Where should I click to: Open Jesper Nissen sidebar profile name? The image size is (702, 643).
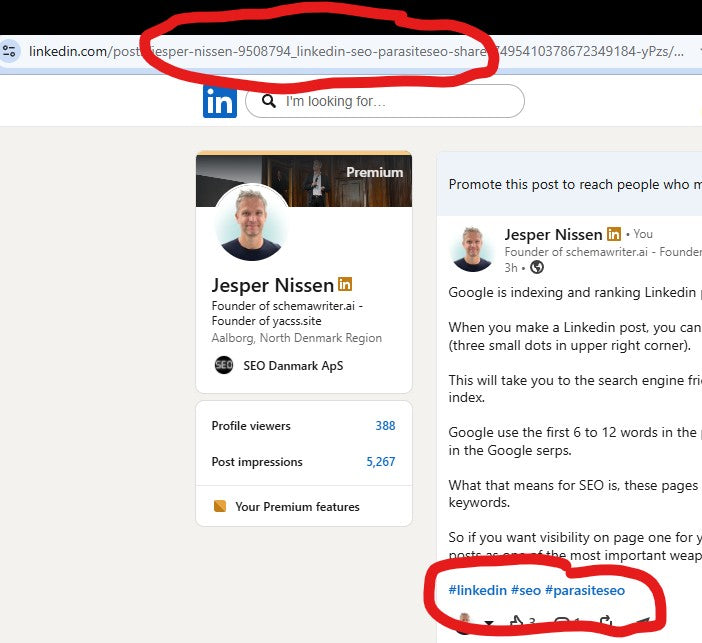coord(273,285)
